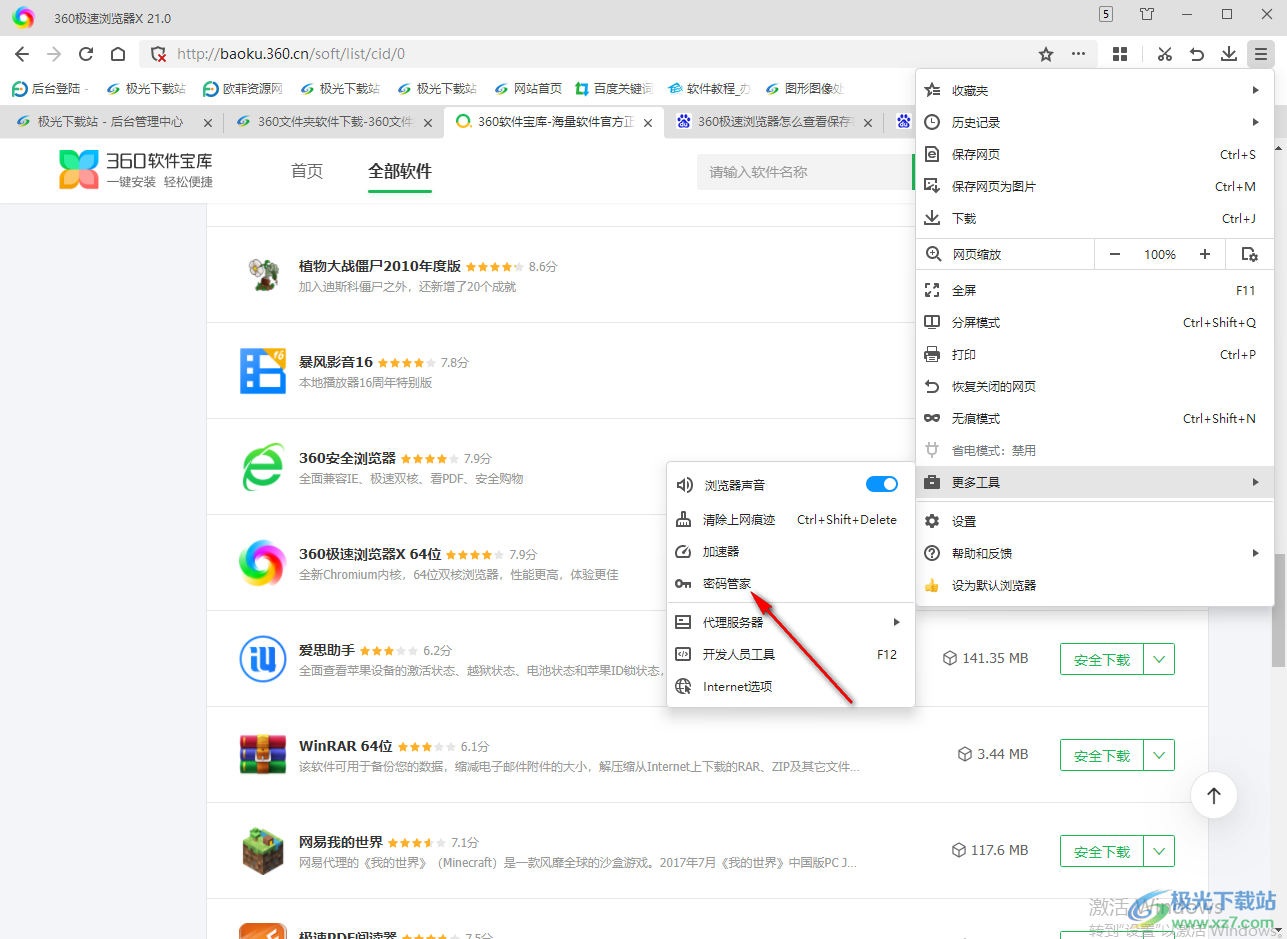
Task: Zoom out with the minus button
Action: point(1115,254)
